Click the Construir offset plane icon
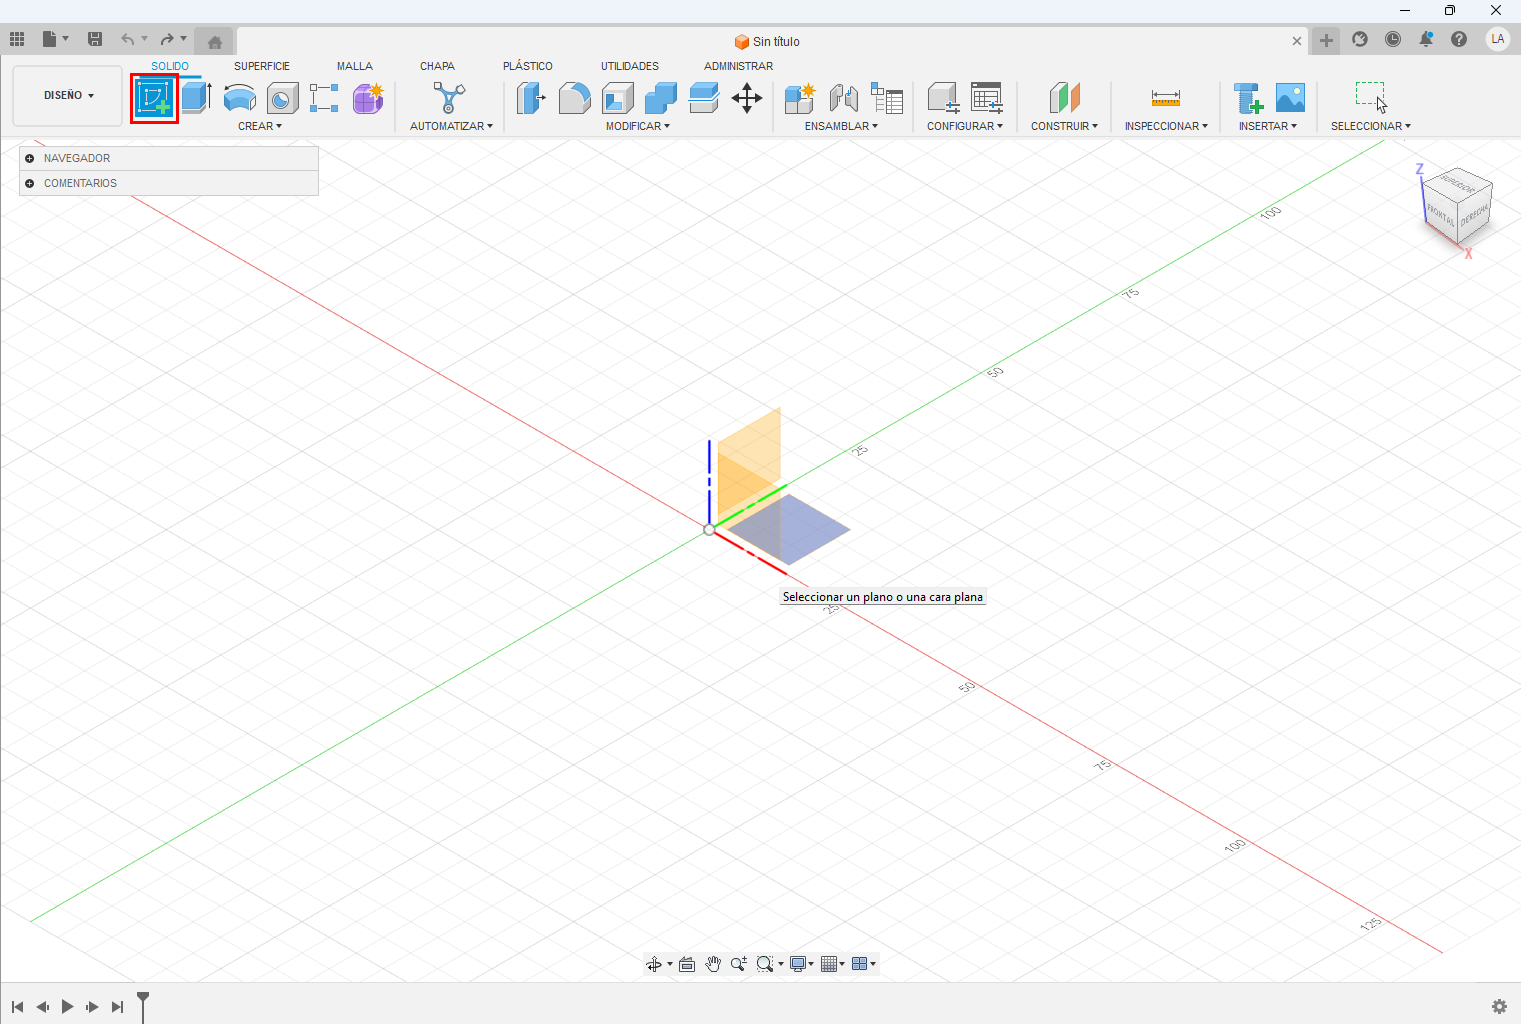Image resolution: width=1521 pixels, height=1024 pixels. (x=1065, y=98)
